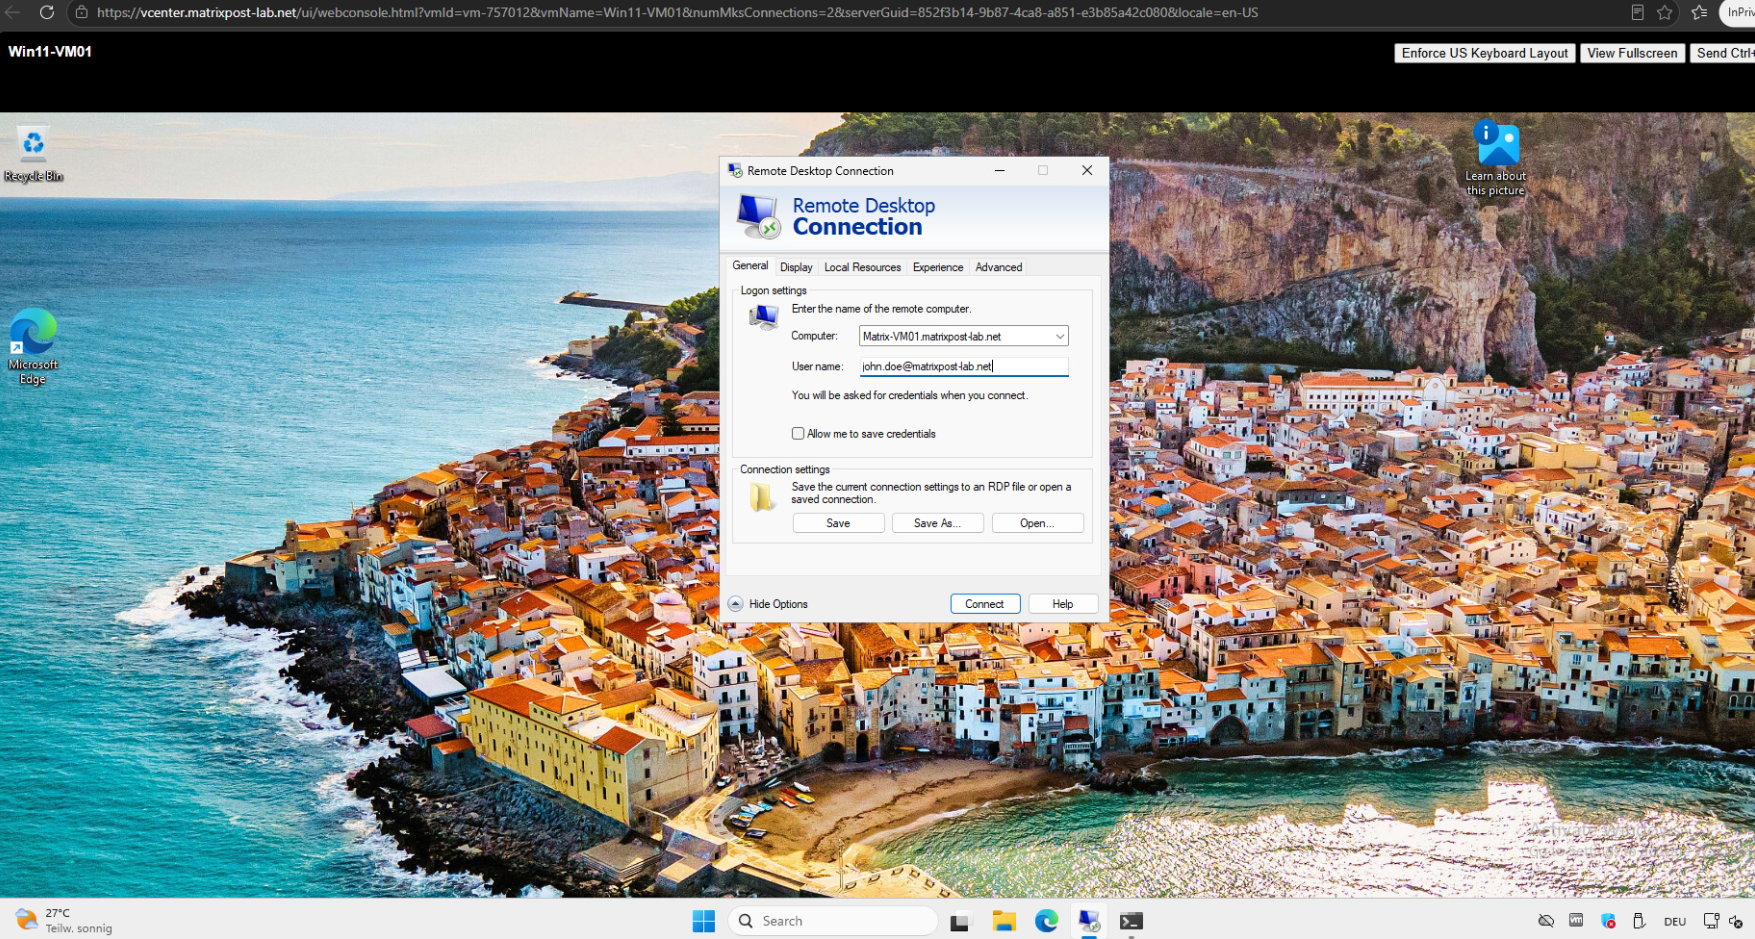Expand the Computer name dropdown
The height and width of the screenshot is (939, 1755).
pyautogui.click(x=1060, y=336)
